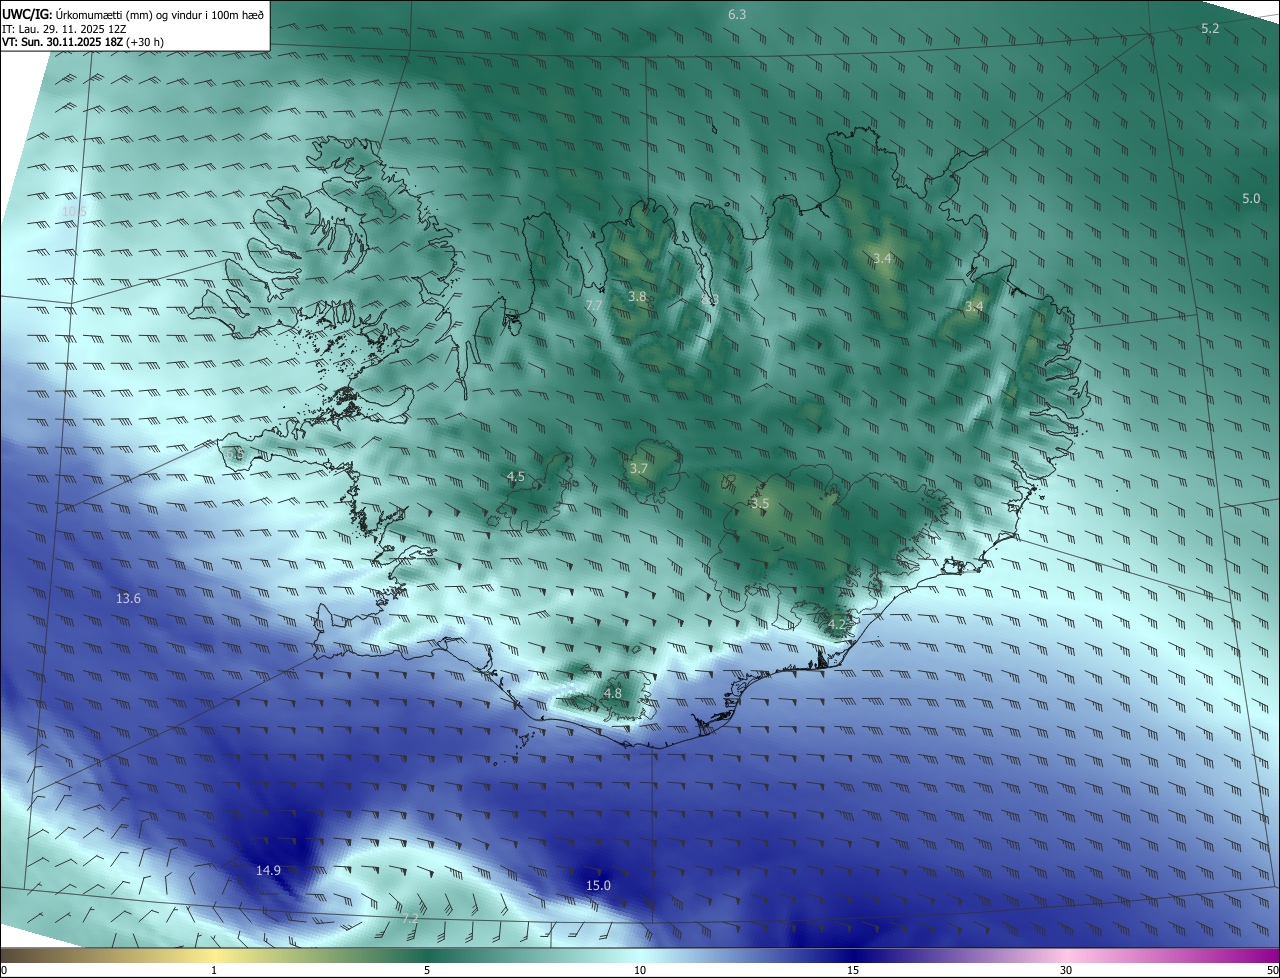
Task: Click the 3.5 value on the map
Action: pos(760,503)
